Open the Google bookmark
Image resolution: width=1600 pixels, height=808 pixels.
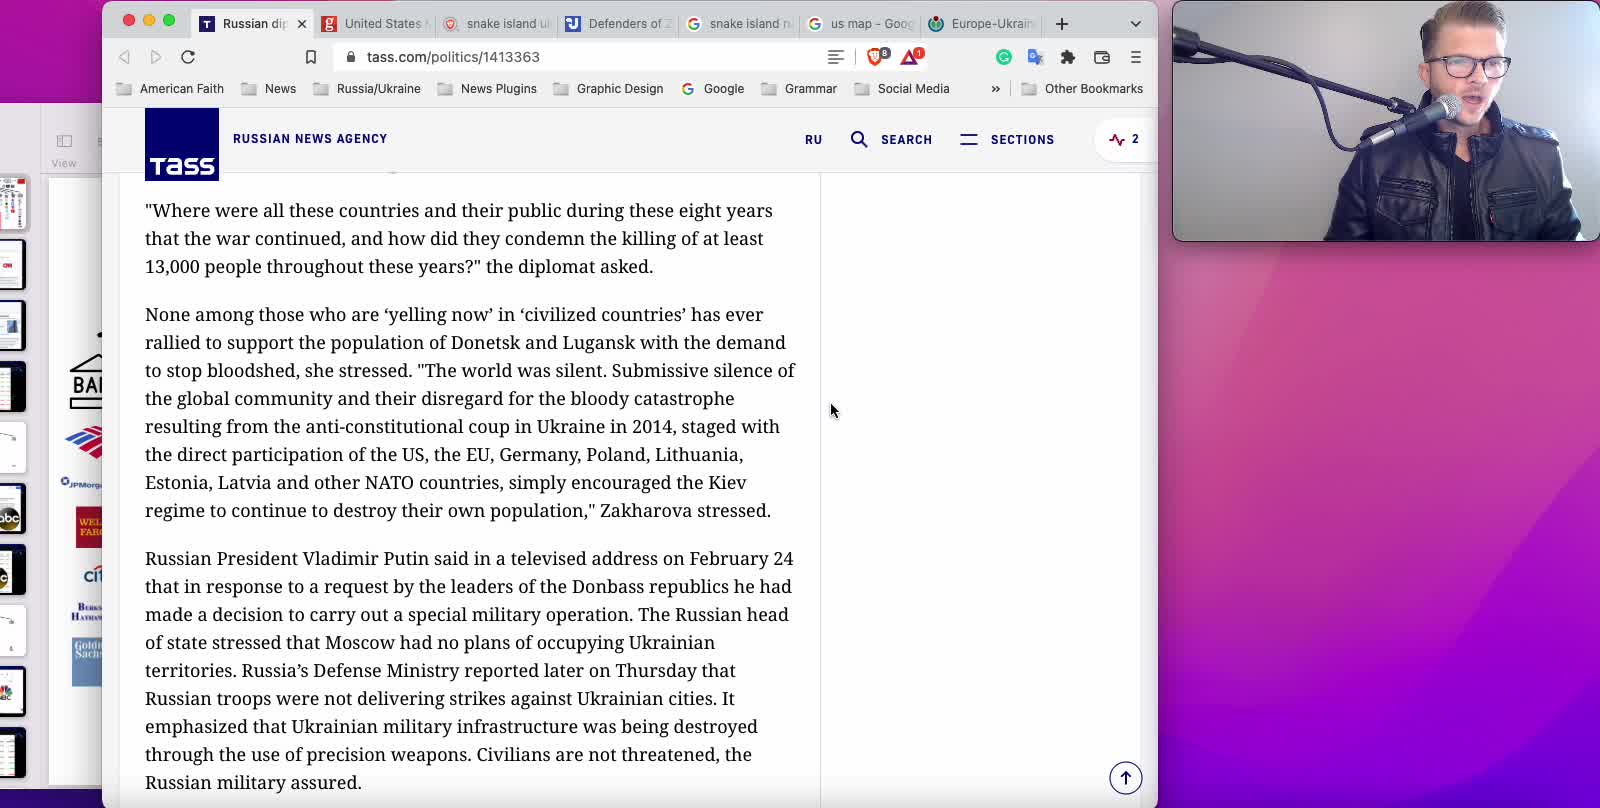[x=713, y=89]
